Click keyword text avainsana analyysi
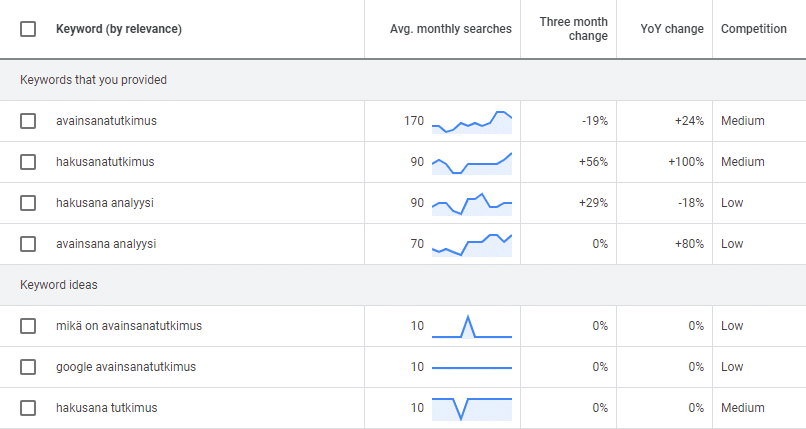Screen dimensions: 806x429 click(x=106, y=244)
